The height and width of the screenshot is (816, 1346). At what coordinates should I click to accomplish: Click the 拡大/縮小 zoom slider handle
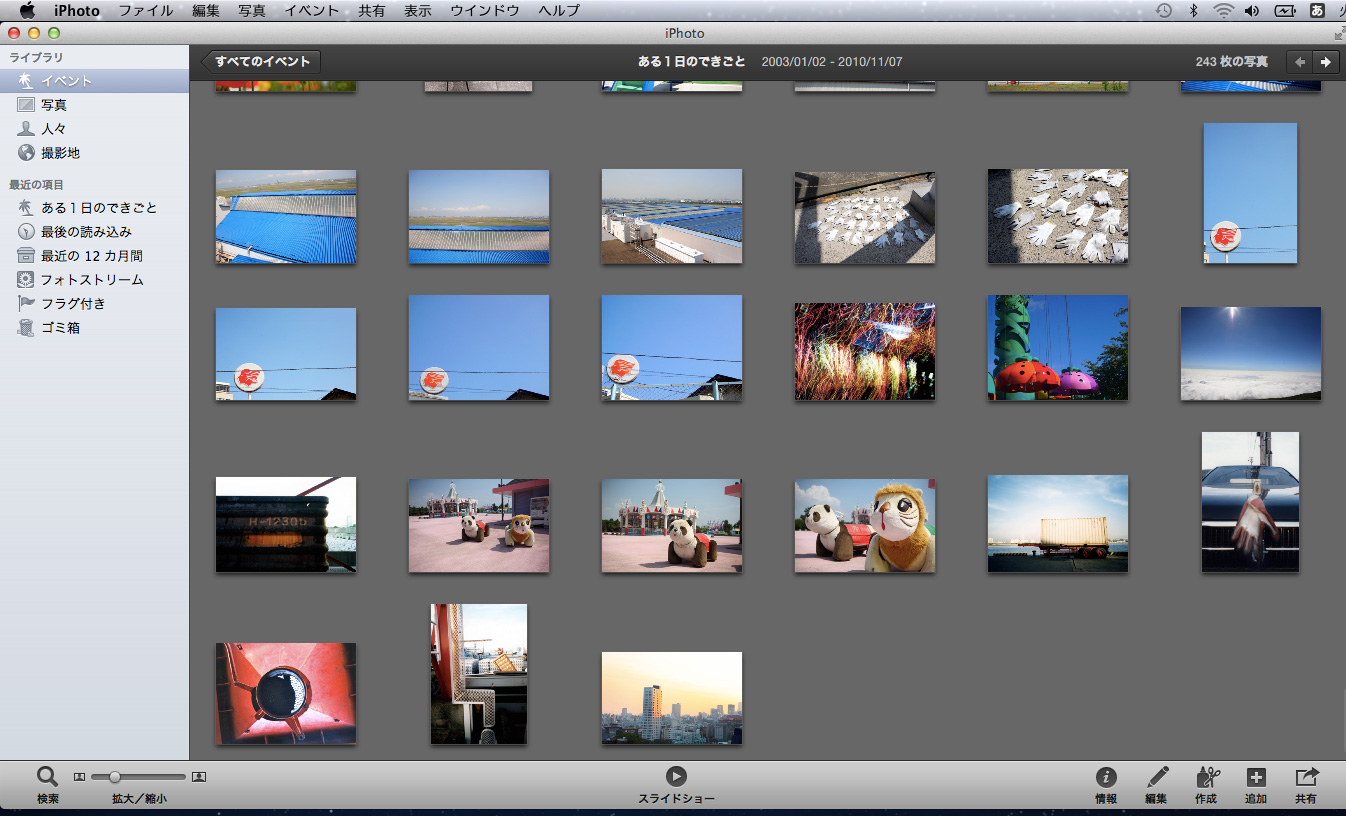115,777
